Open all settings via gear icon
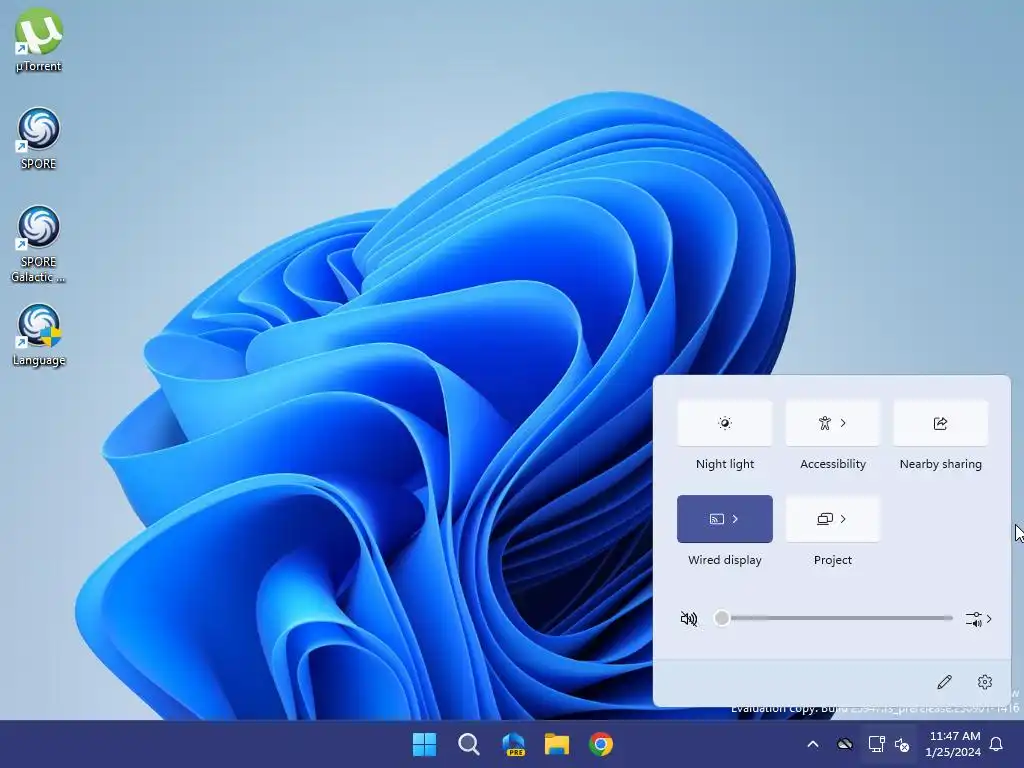Screen dimensions: 1024x768 click(x=985, y=682)
